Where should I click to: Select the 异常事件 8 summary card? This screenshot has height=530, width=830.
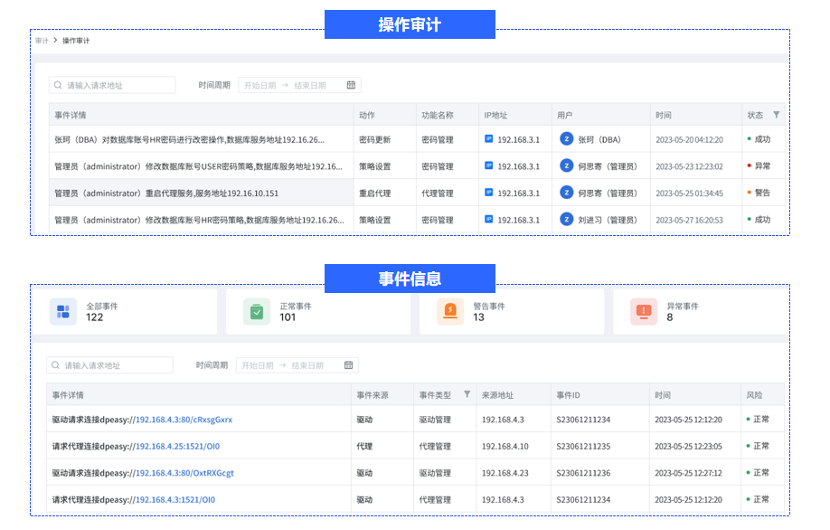[x=701, y=311]
